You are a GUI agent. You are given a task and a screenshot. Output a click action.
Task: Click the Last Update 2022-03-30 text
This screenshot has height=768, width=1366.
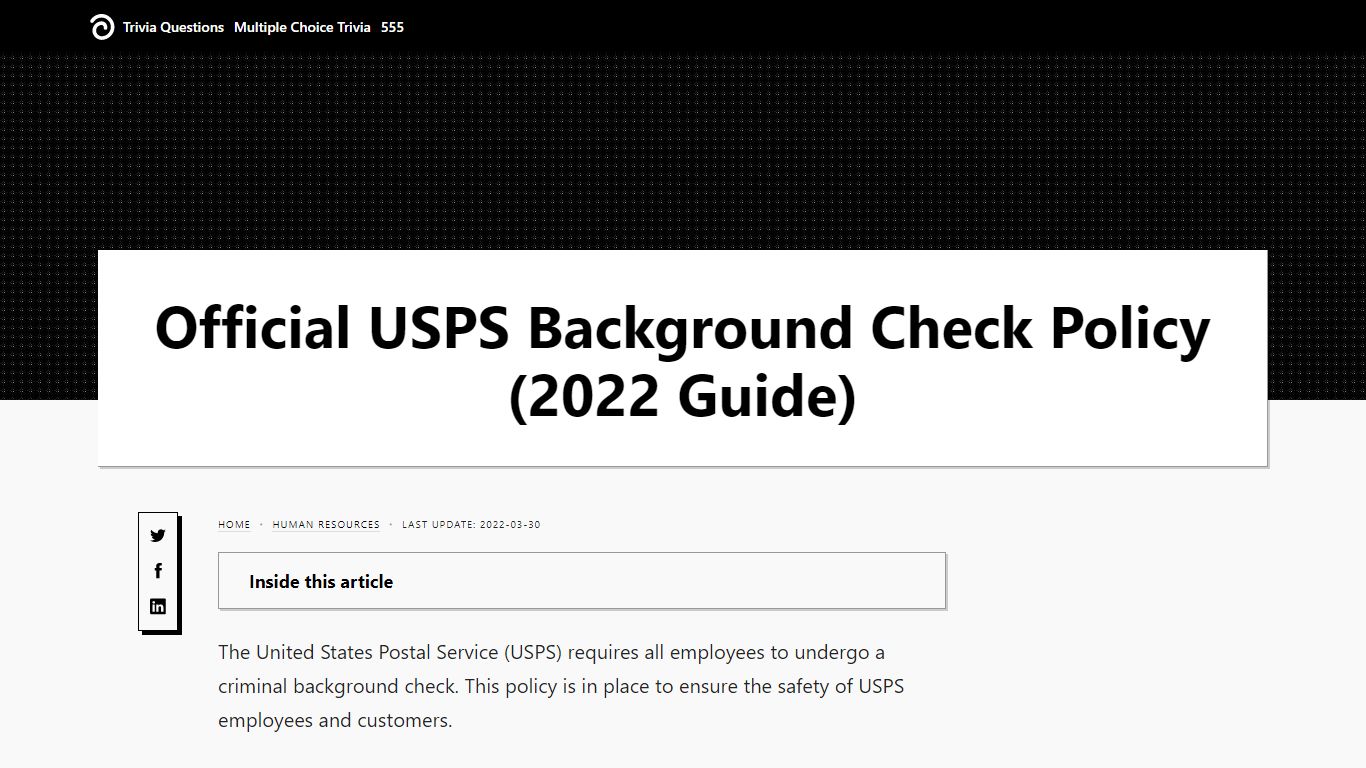click(471, 524)
